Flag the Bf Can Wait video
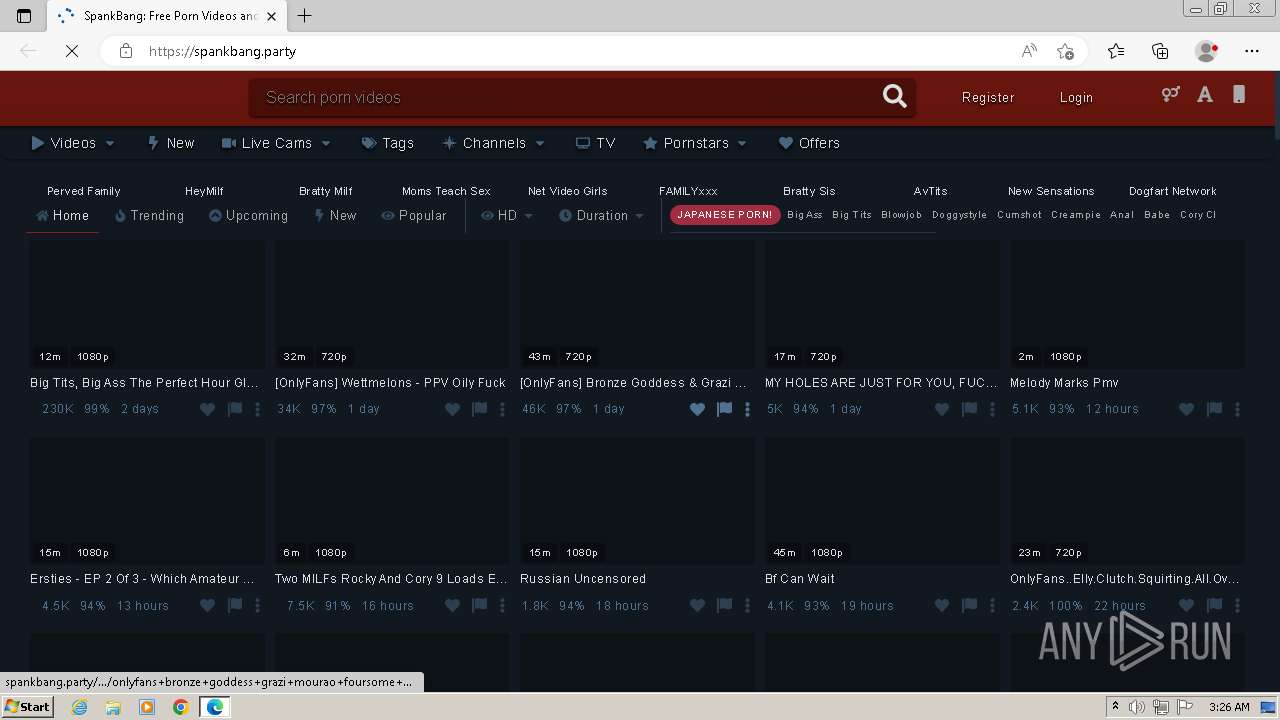 click(x=969, y=605)
